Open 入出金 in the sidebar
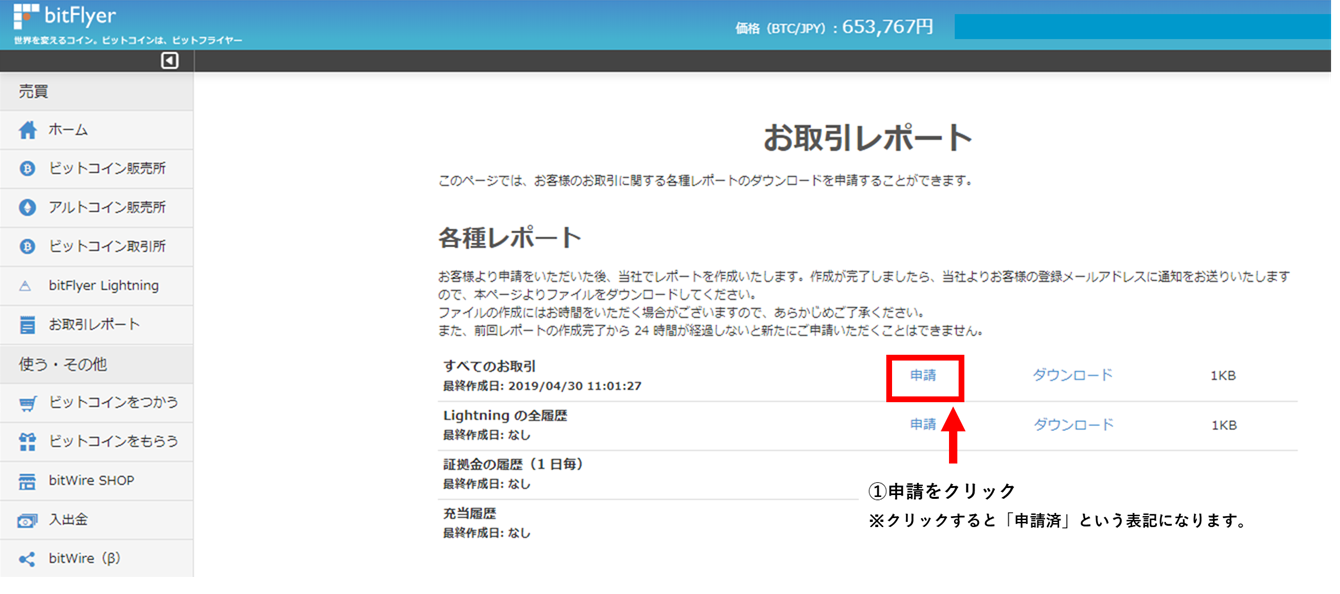Screen dimensions: 1340x594 [96, 520]
